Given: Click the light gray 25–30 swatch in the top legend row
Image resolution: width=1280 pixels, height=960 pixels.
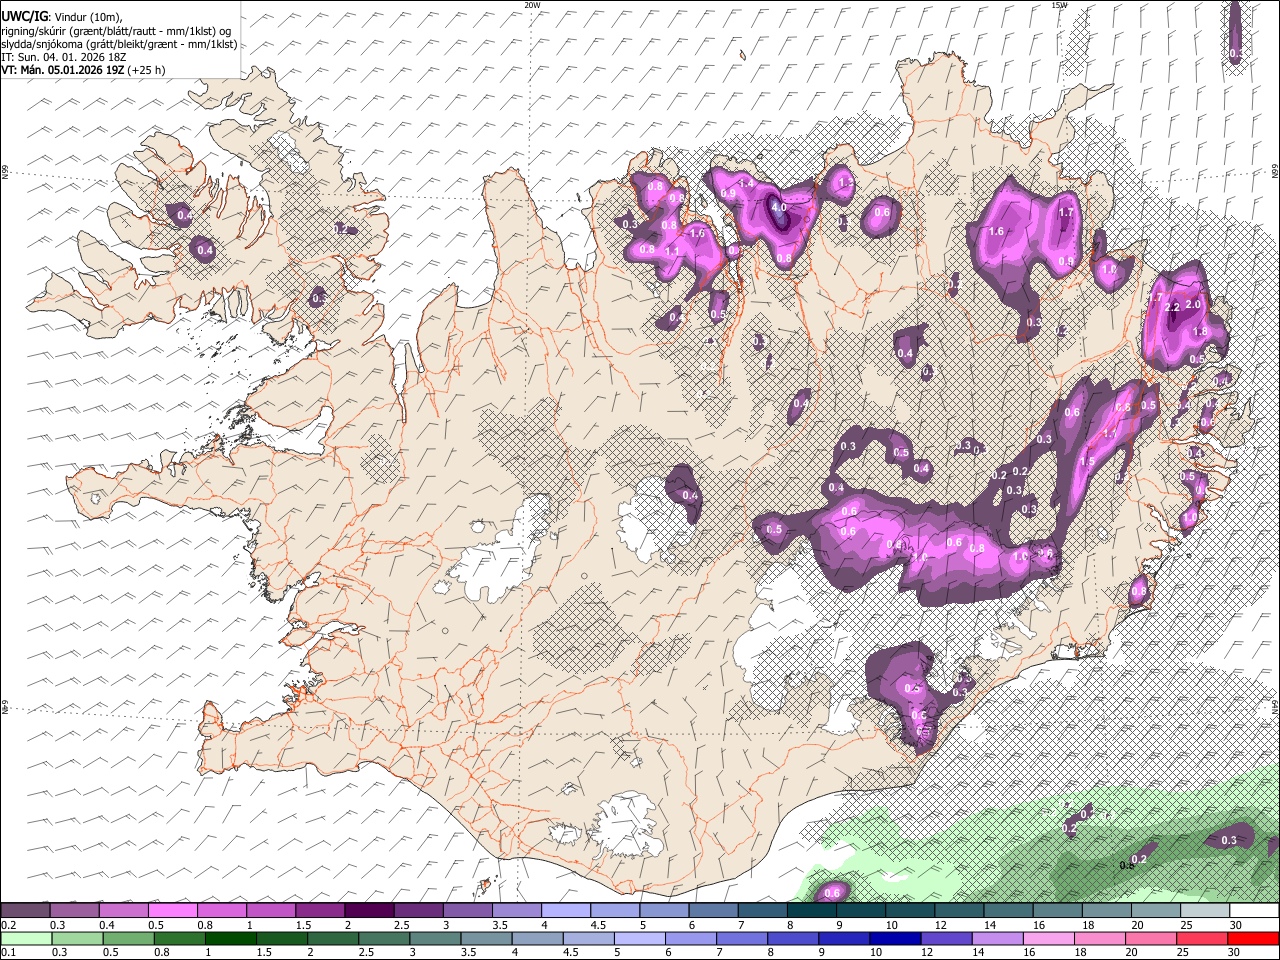Looking at the screenshot, I should click(1205, 911).
